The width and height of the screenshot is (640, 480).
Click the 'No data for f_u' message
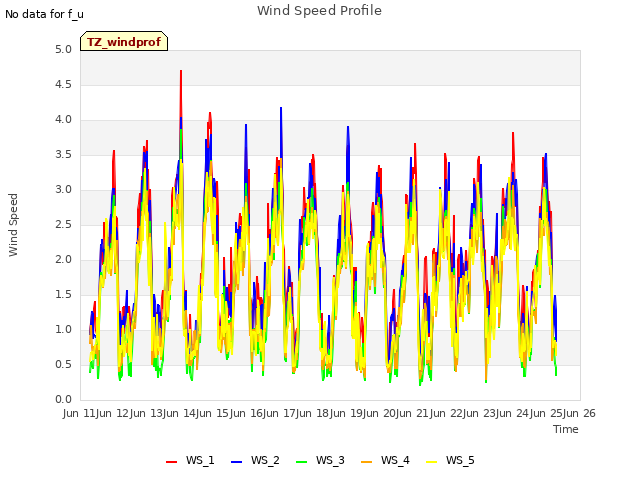coord(44,14)
